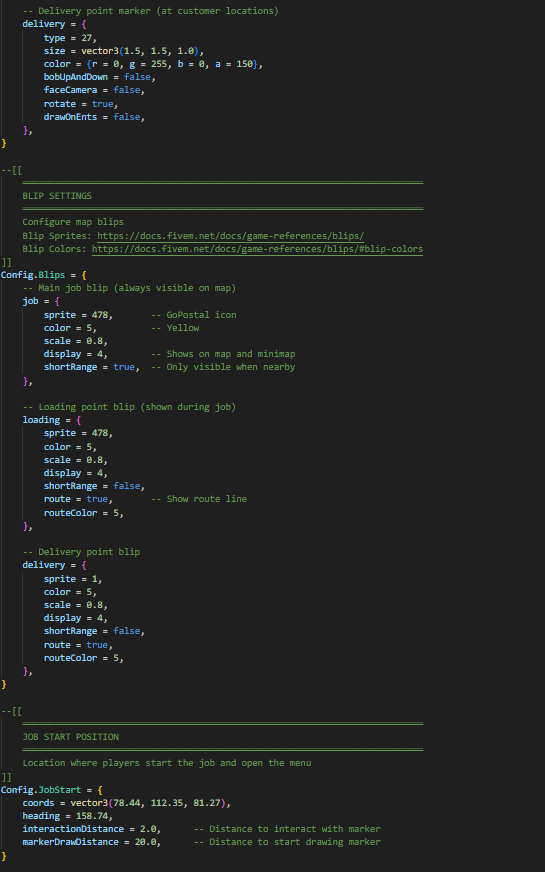Click comment 'Main job blip (always visible on map)'

pos(129,288)
